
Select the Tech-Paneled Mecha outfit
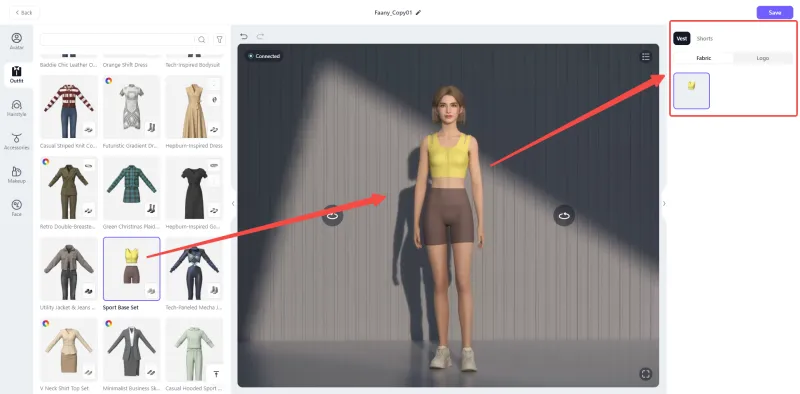tap(194, 268)
